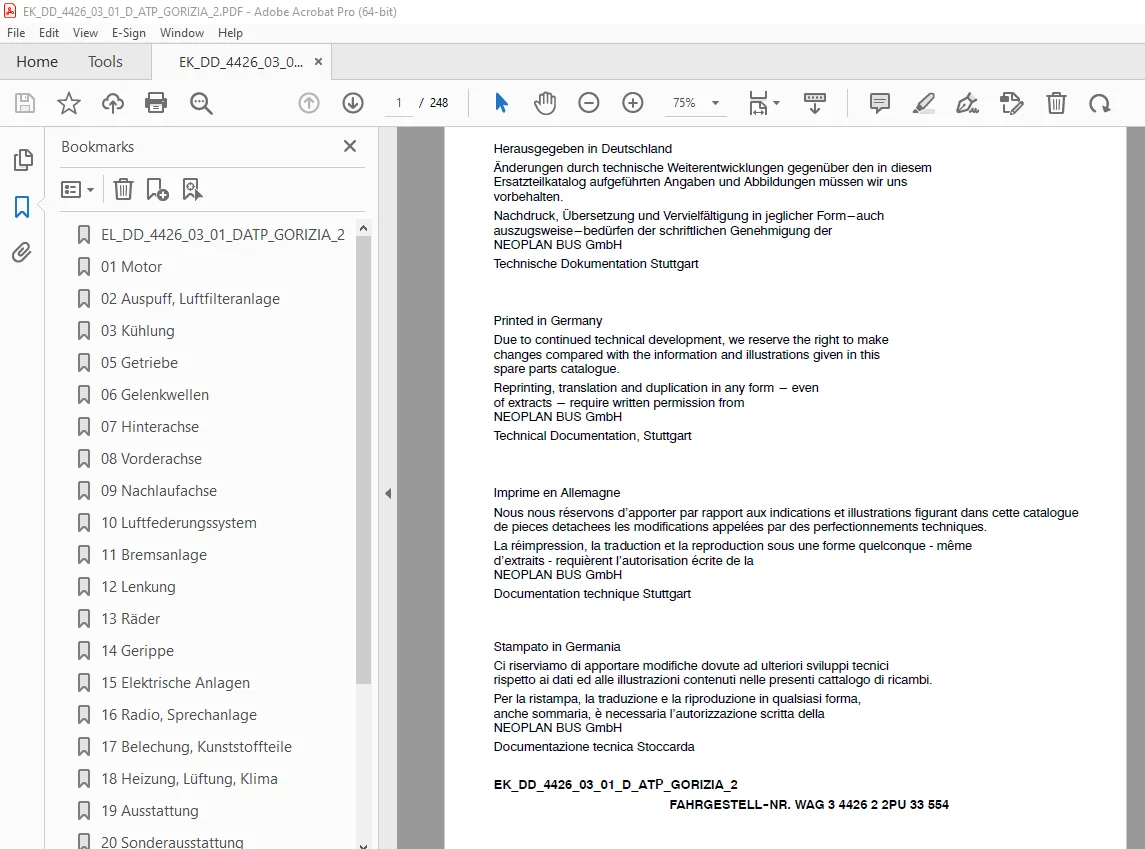Open EL_DD_4426_03_01_DATP_GORIZIA_2 bookmark
The width and height of the screenshot is (1145, 849).
point(223,234)
